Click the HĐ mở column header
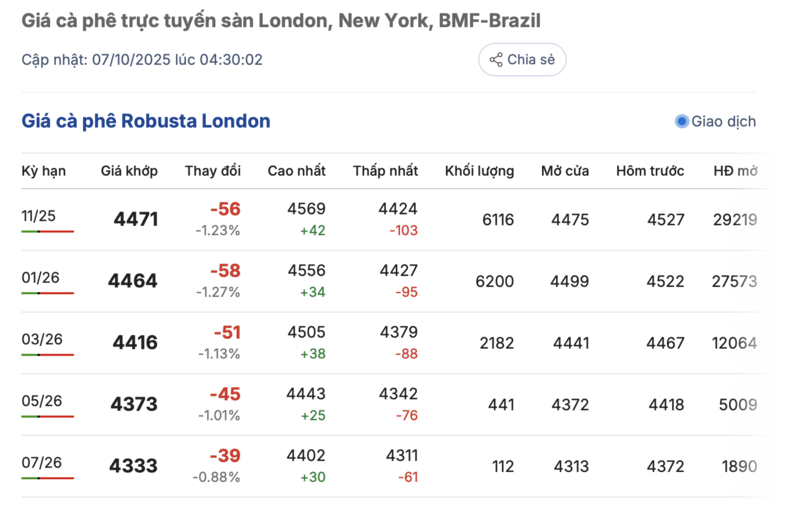Image resolution: width=800 pixels, height=507 pixels. (735, 171)
